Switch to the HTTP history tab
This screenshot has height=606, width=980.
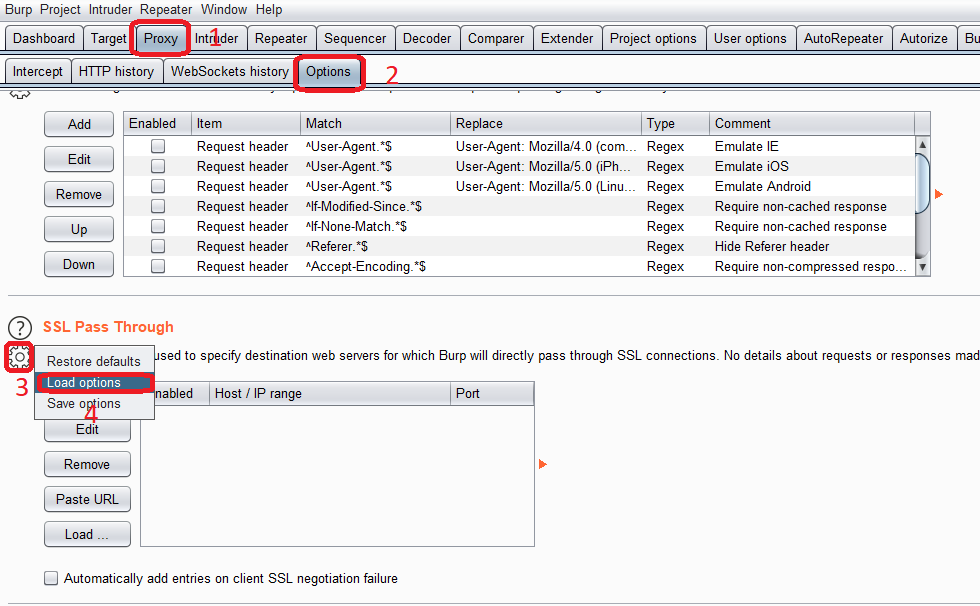point(116,72)
